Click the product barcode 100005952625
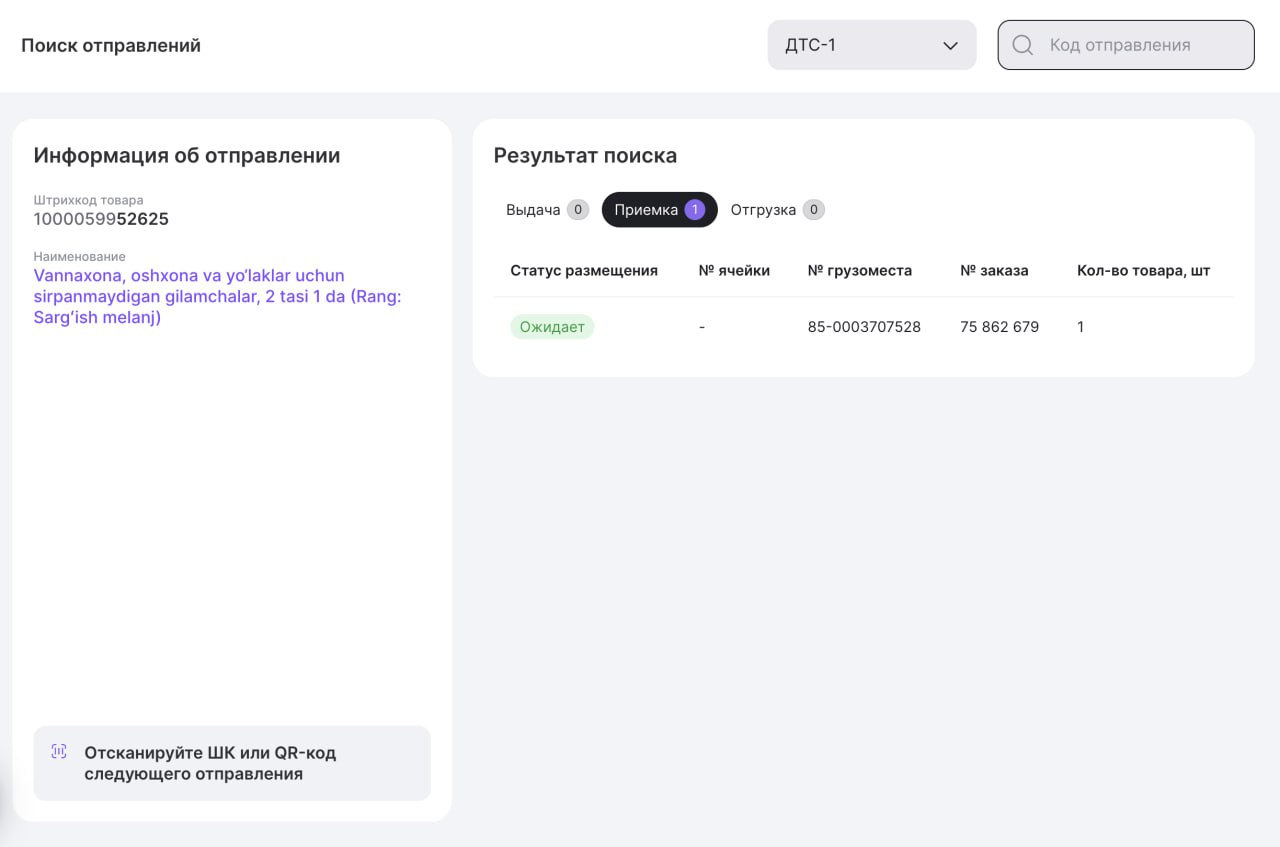Viewport: 1280px width, 847px height. tap(101, 219)
